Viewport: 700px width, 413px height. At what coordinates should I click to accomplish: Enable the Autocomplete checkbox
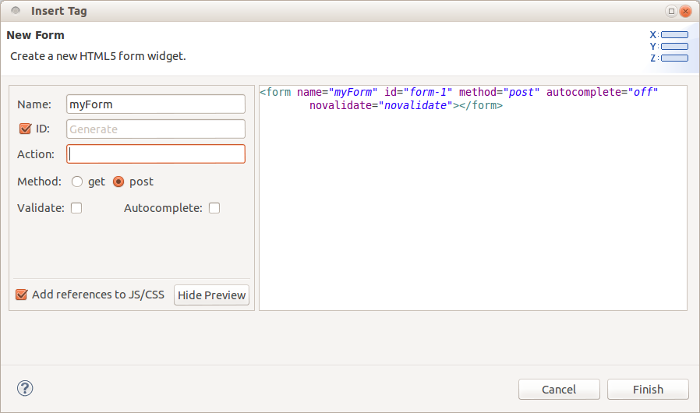214,208
